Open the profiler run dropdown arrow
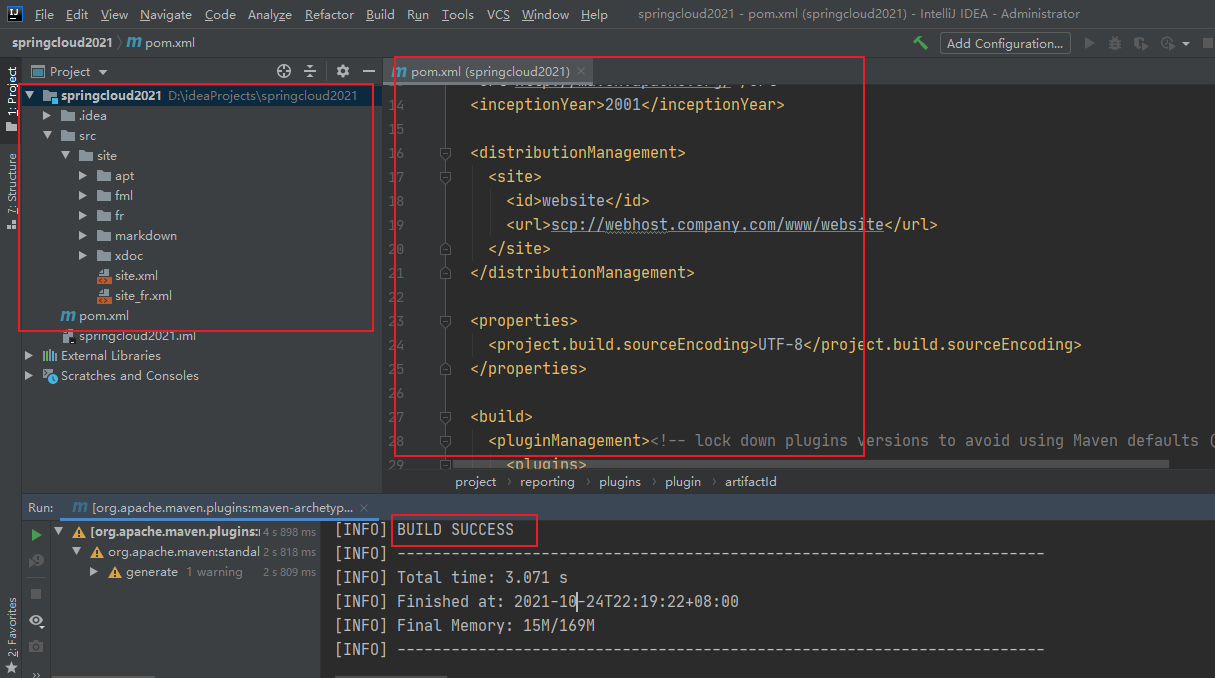 coord(1186,44)
